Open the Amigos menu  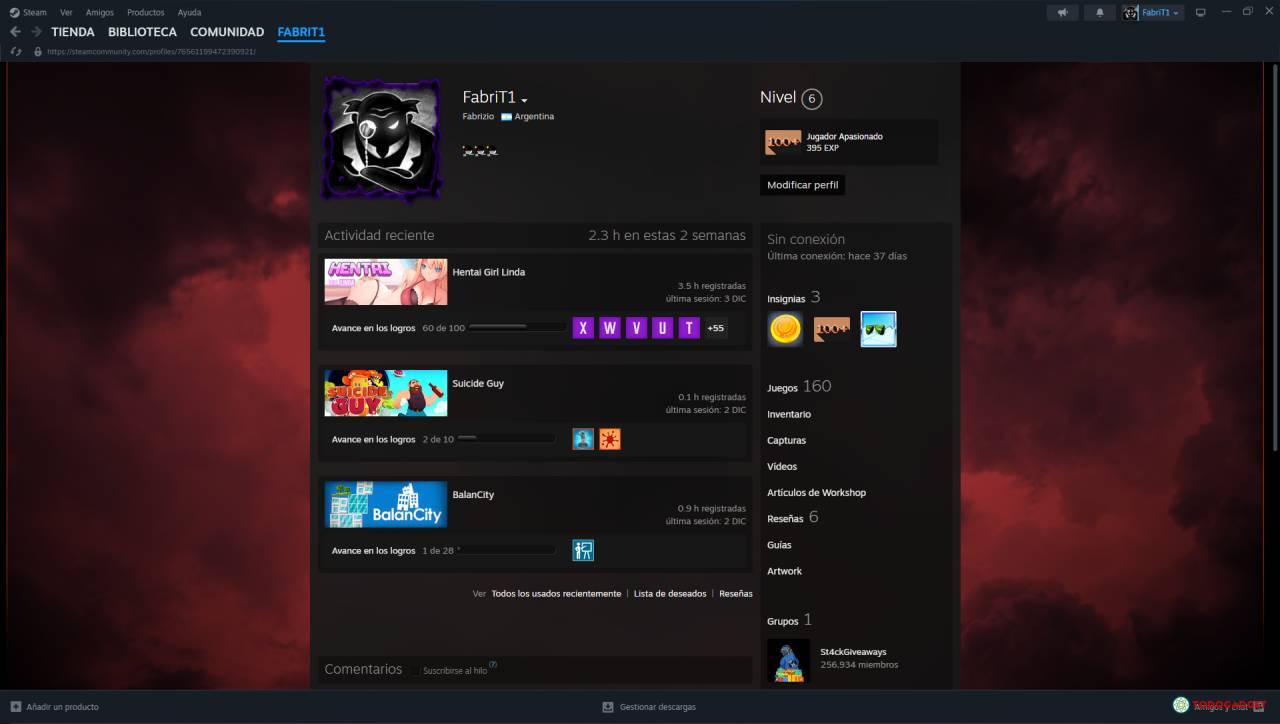(100, 13)
